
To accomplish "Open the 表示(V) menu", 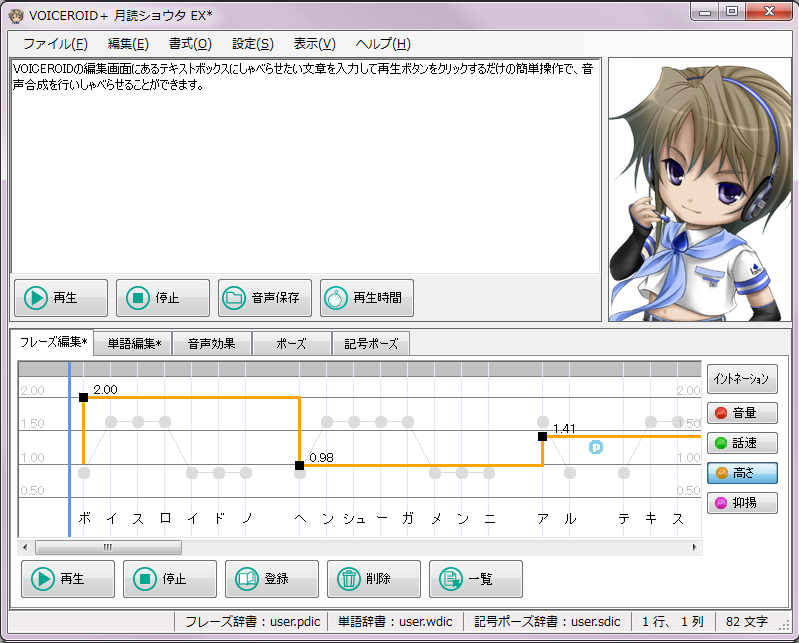I will (x=314, y=44).
